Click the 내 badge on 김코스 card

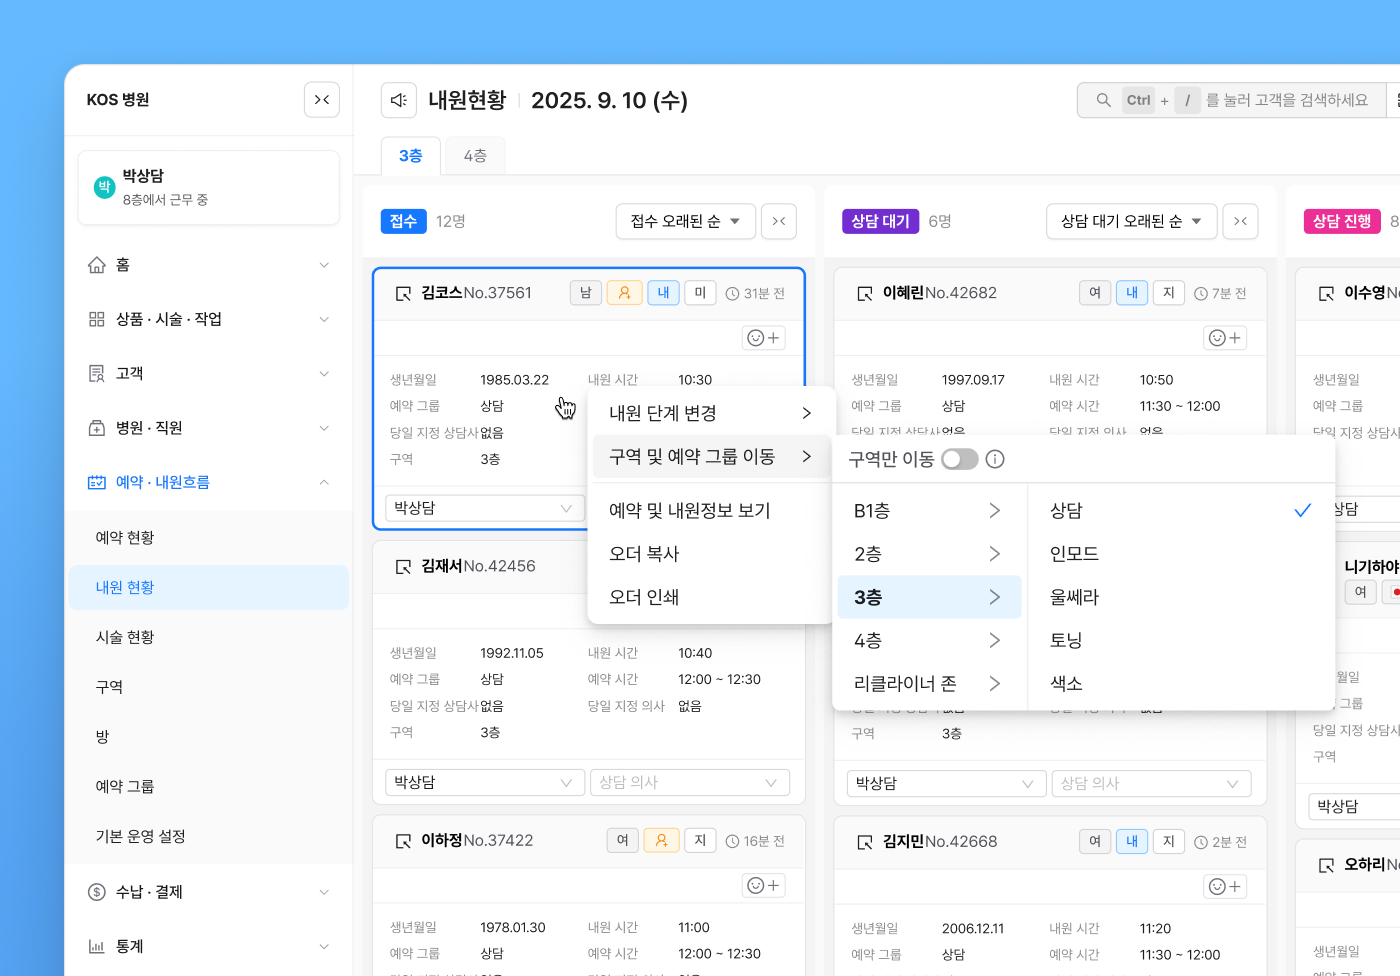pyautogui.click(x=663, y=293)
